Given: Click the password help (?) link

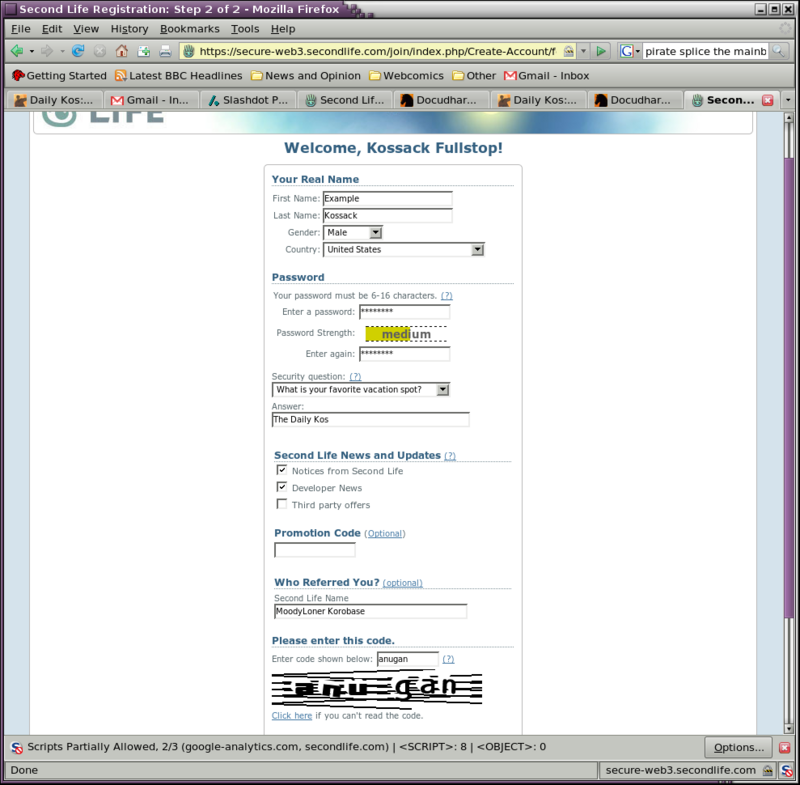Looking at the screenshot, I should pos(446,295).
